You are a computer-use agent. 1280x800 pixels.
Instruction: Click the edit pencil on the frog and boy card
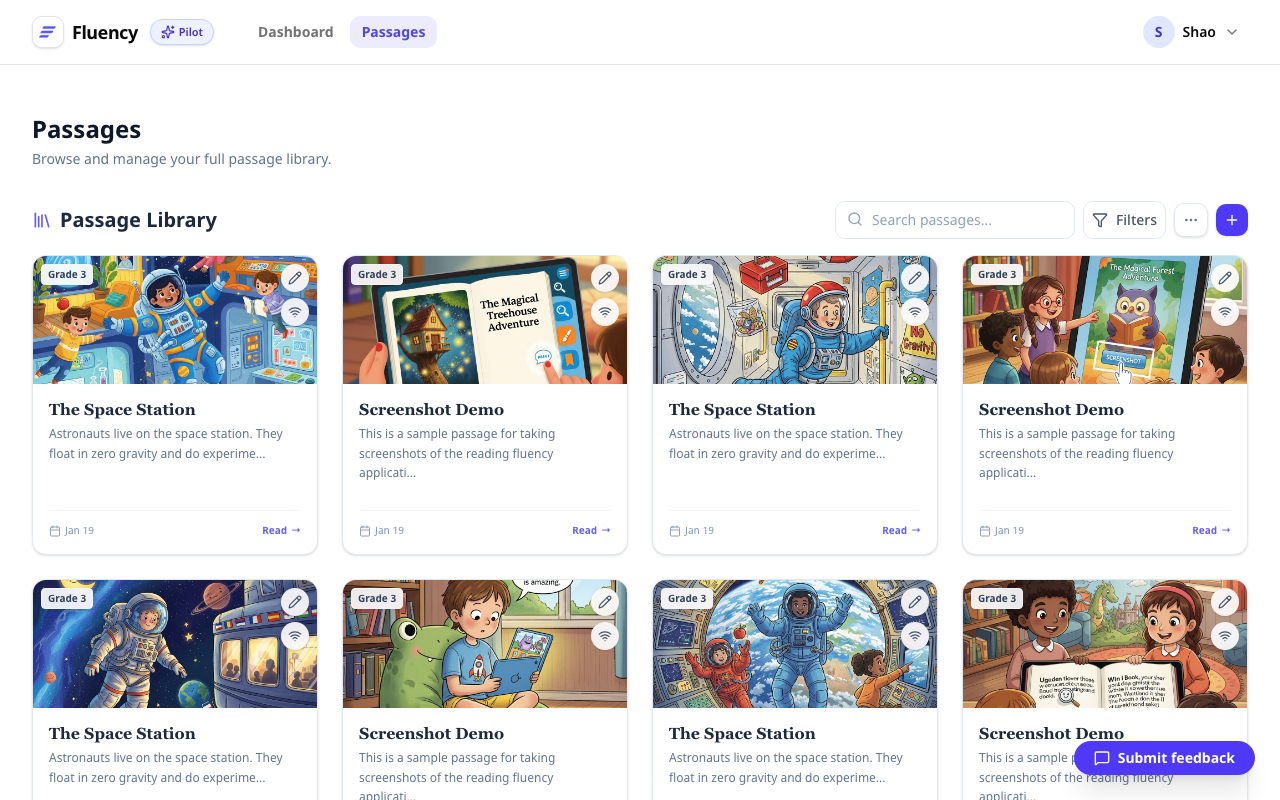coord(604,602)
